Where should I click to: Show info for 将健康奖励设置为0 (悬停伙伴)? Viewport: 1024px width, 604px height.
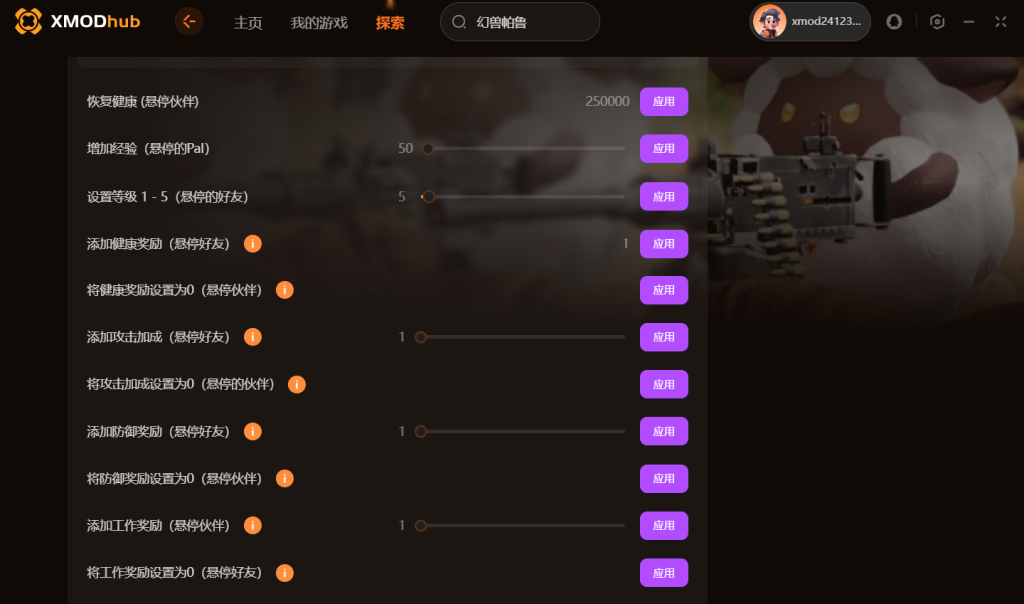click(x=285, y=290)
